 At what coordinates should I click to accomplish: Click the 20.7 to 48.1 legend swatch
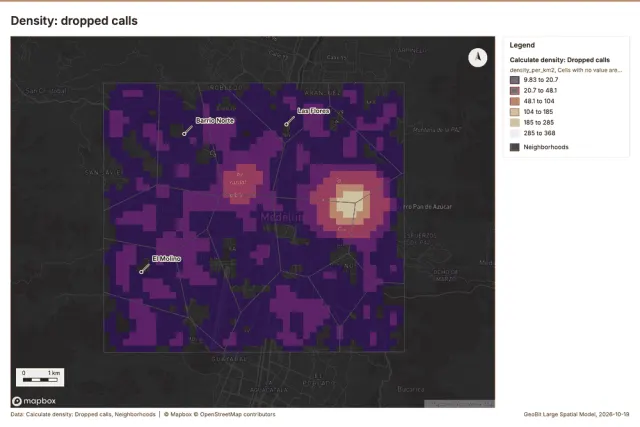515,91
